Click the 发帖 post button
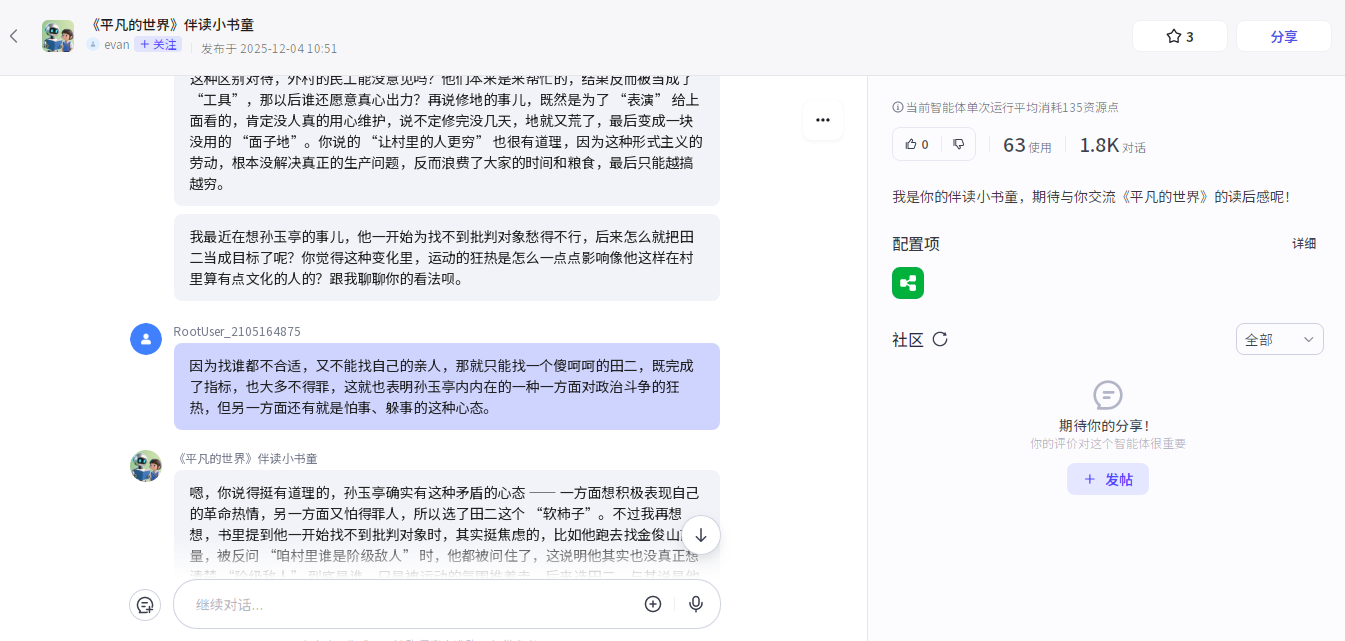1345x641 pixels. click(x=1107, y=479)
